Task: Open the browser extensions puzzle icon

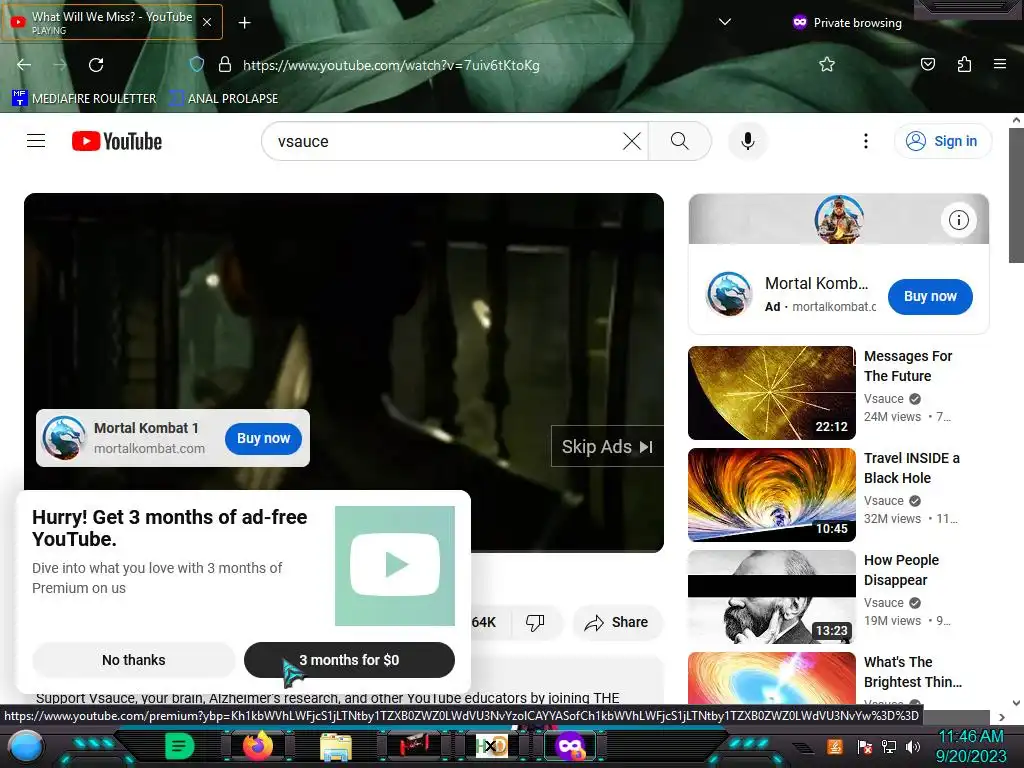Action: (x=964, y=64)
